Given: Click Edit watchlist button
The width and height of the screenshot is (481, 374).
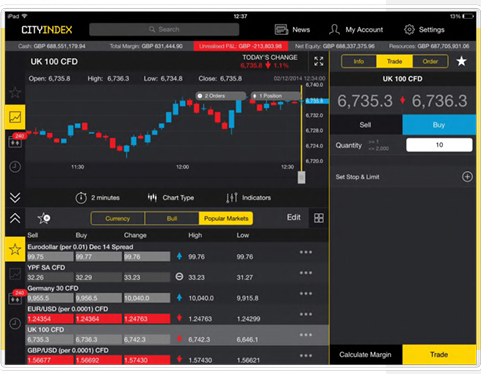Looking at the screenshot, I should point(294,217).
